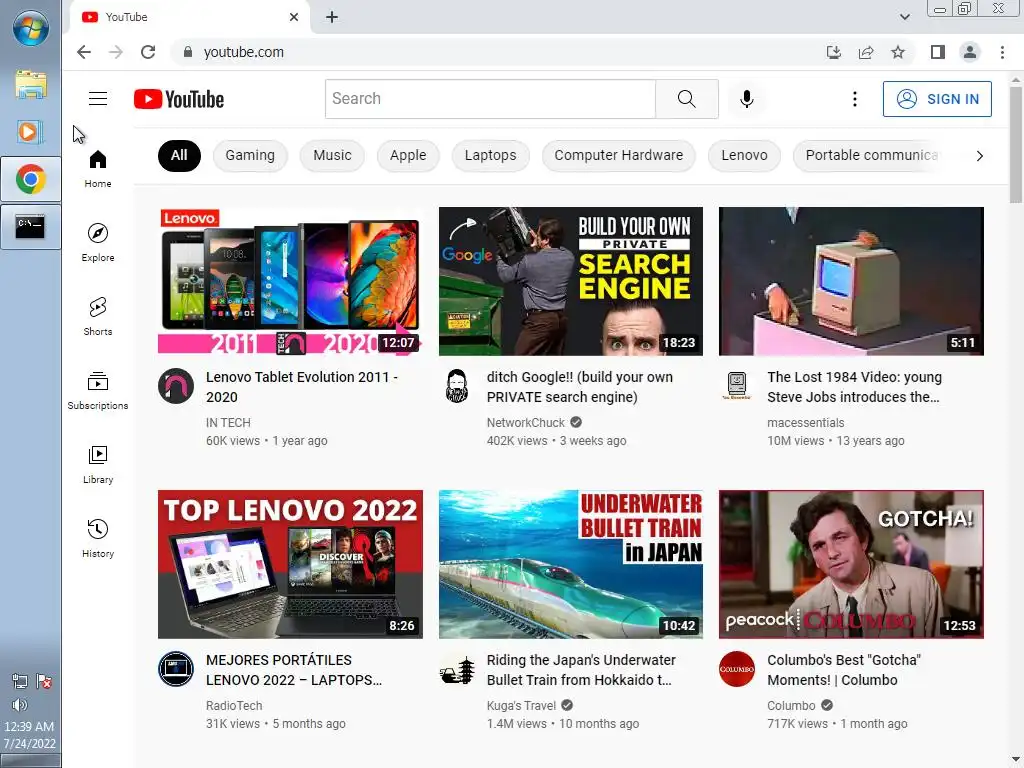Screen dimensions: 1024x768
Task: Start voice search with microphone icon
Action: [746, 99]
